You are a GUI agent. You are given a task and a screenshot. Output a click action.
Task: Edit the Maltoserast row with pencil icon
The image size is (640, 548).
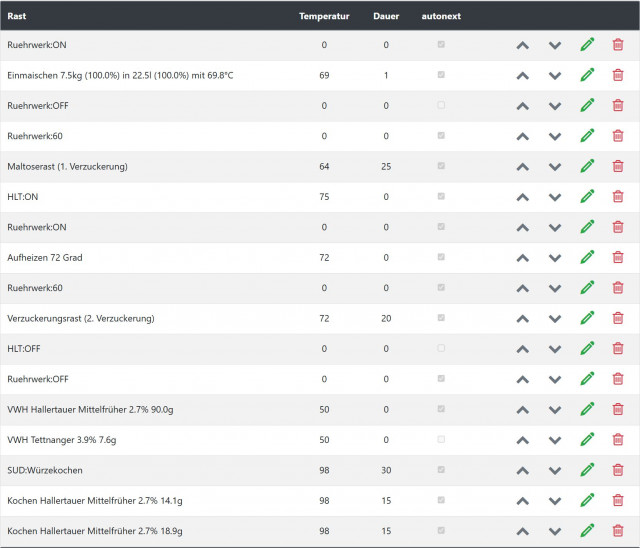point(587,166)
